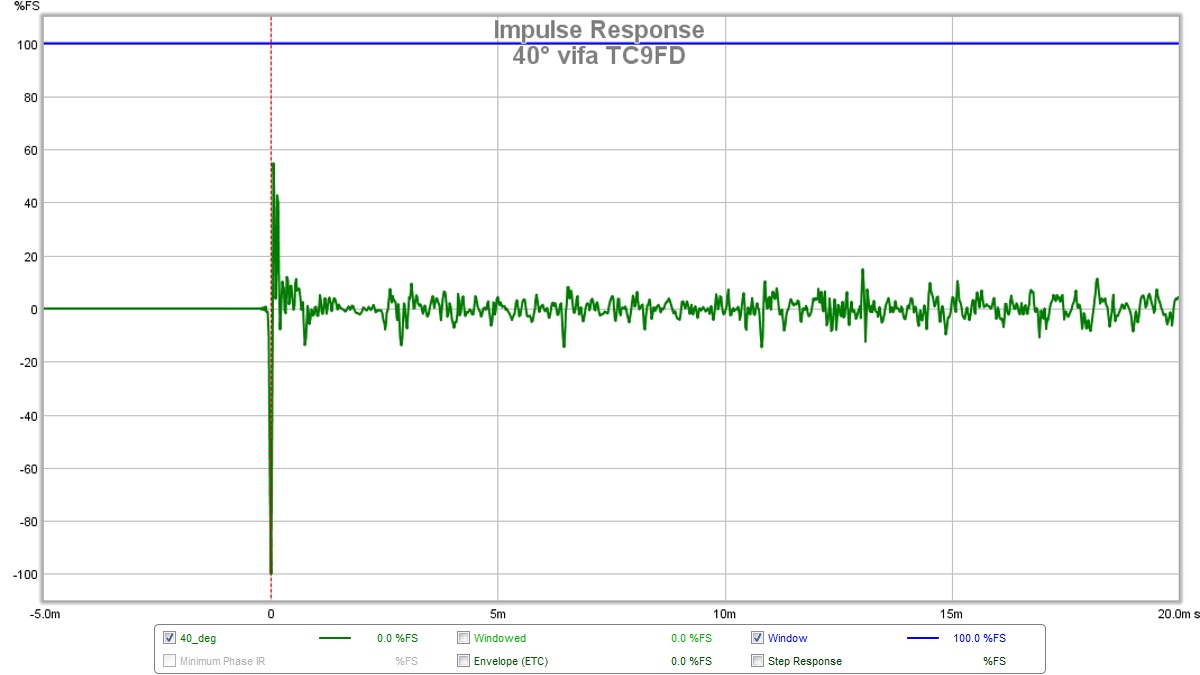The image size is (1200, 675).
Task: Click the Envelope (ETC) legend label
Action: pyautogui.click(x=511, y=661)
